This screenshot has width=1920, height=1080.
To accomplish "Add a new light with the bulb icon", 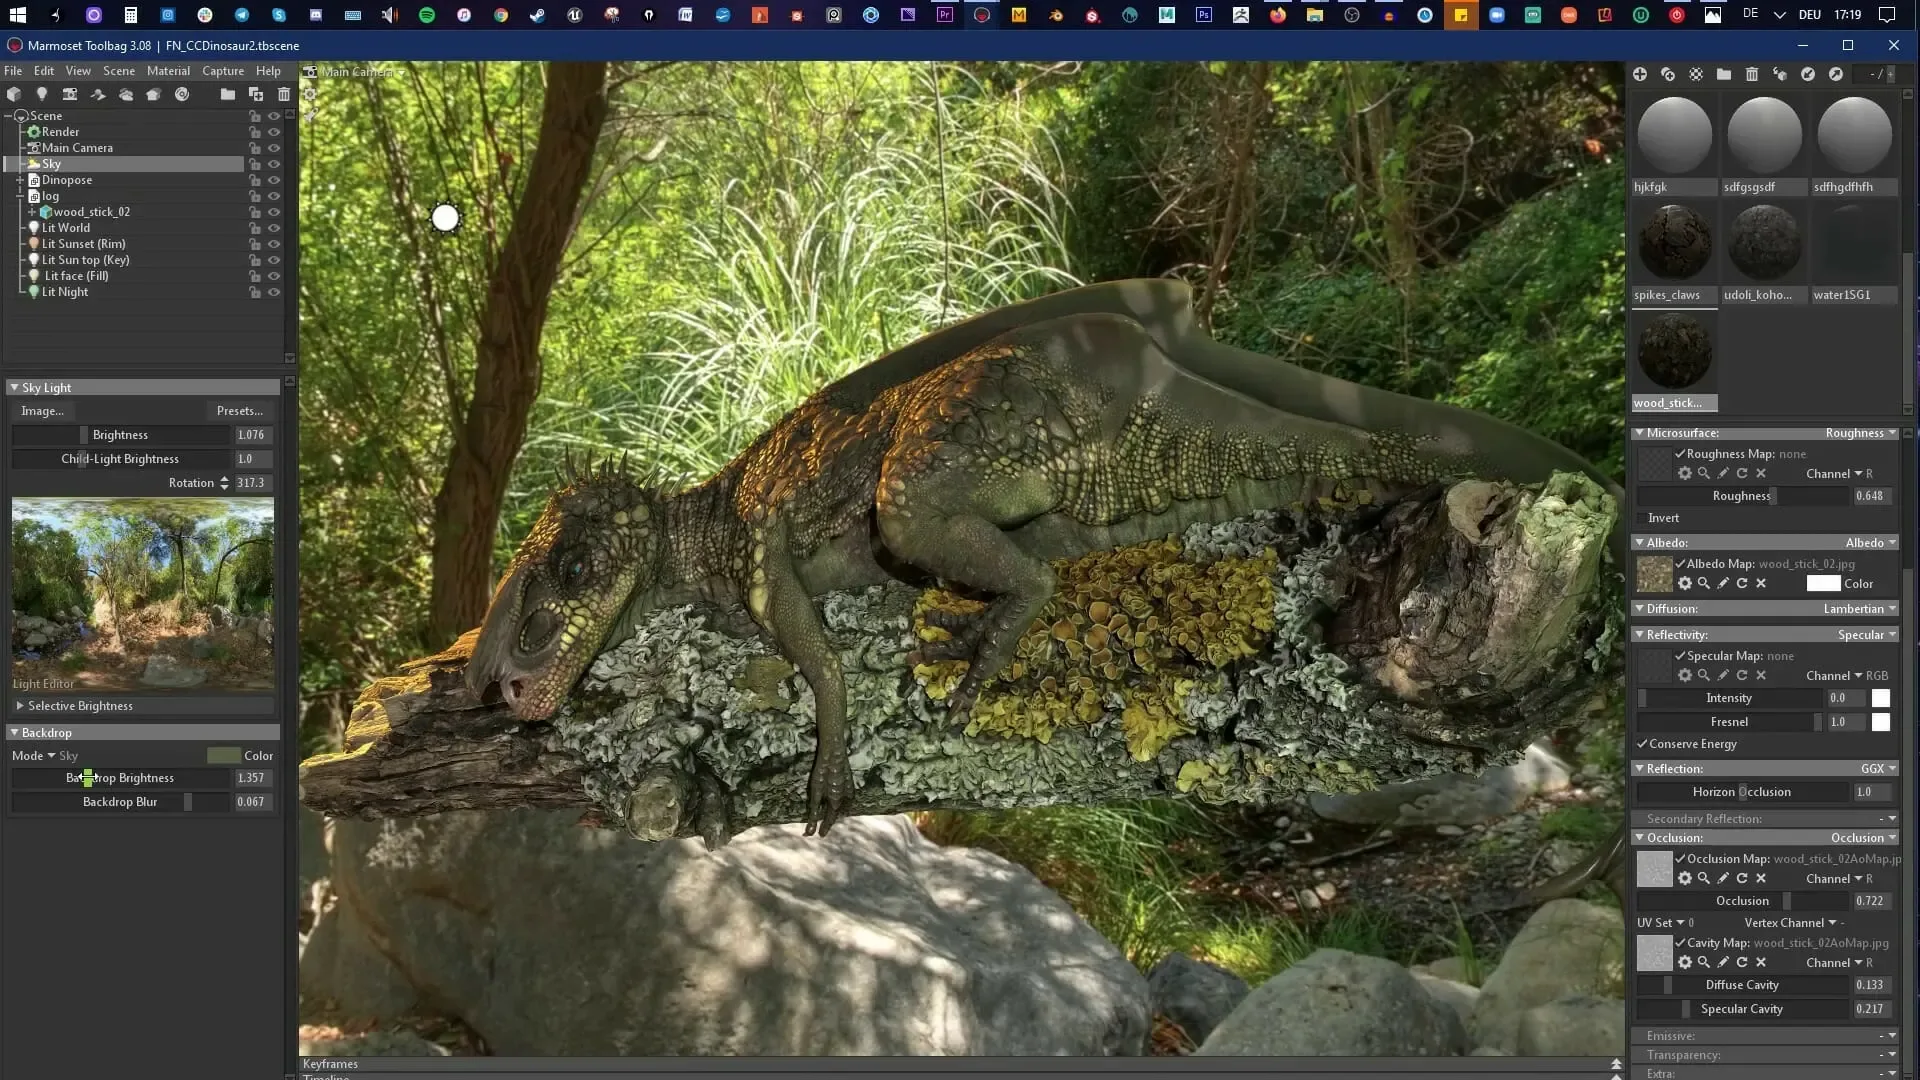I will click(x=42, y=94).
